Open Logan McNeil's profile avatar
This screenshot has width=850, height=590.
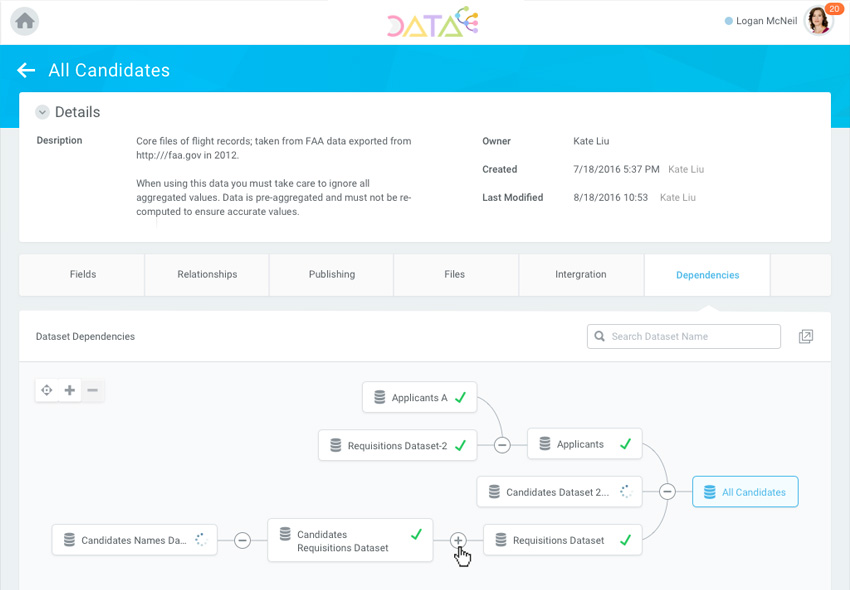[817, 21]
